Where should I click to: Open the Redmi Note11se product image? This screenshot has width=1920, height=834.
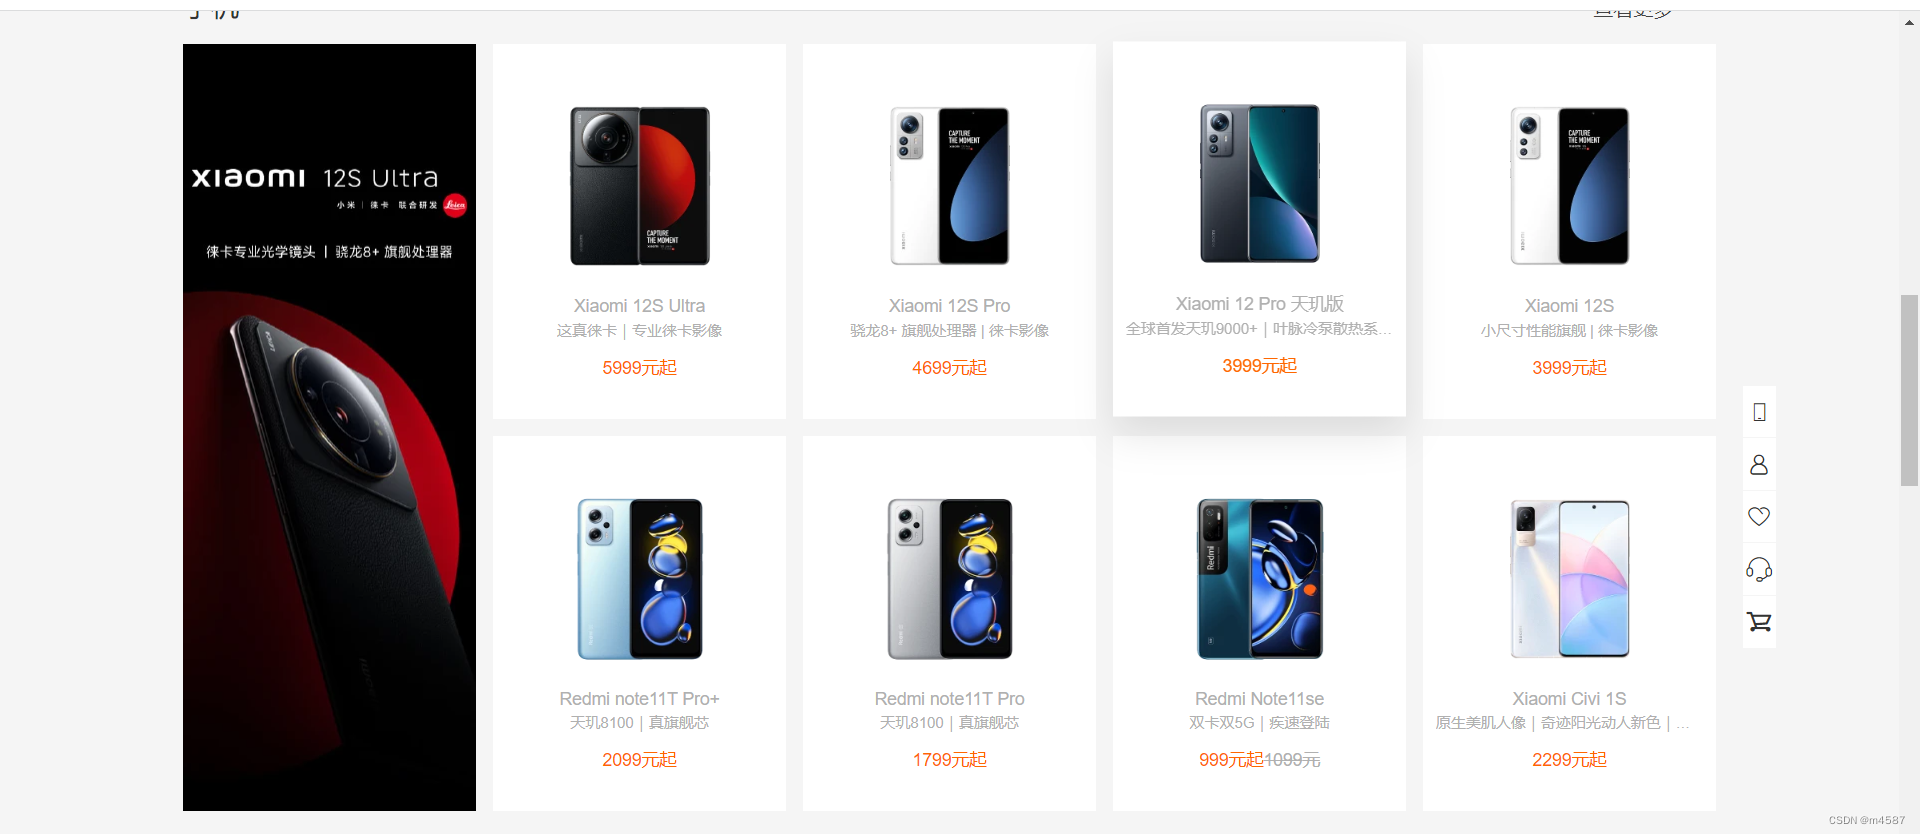point(1260,579)
